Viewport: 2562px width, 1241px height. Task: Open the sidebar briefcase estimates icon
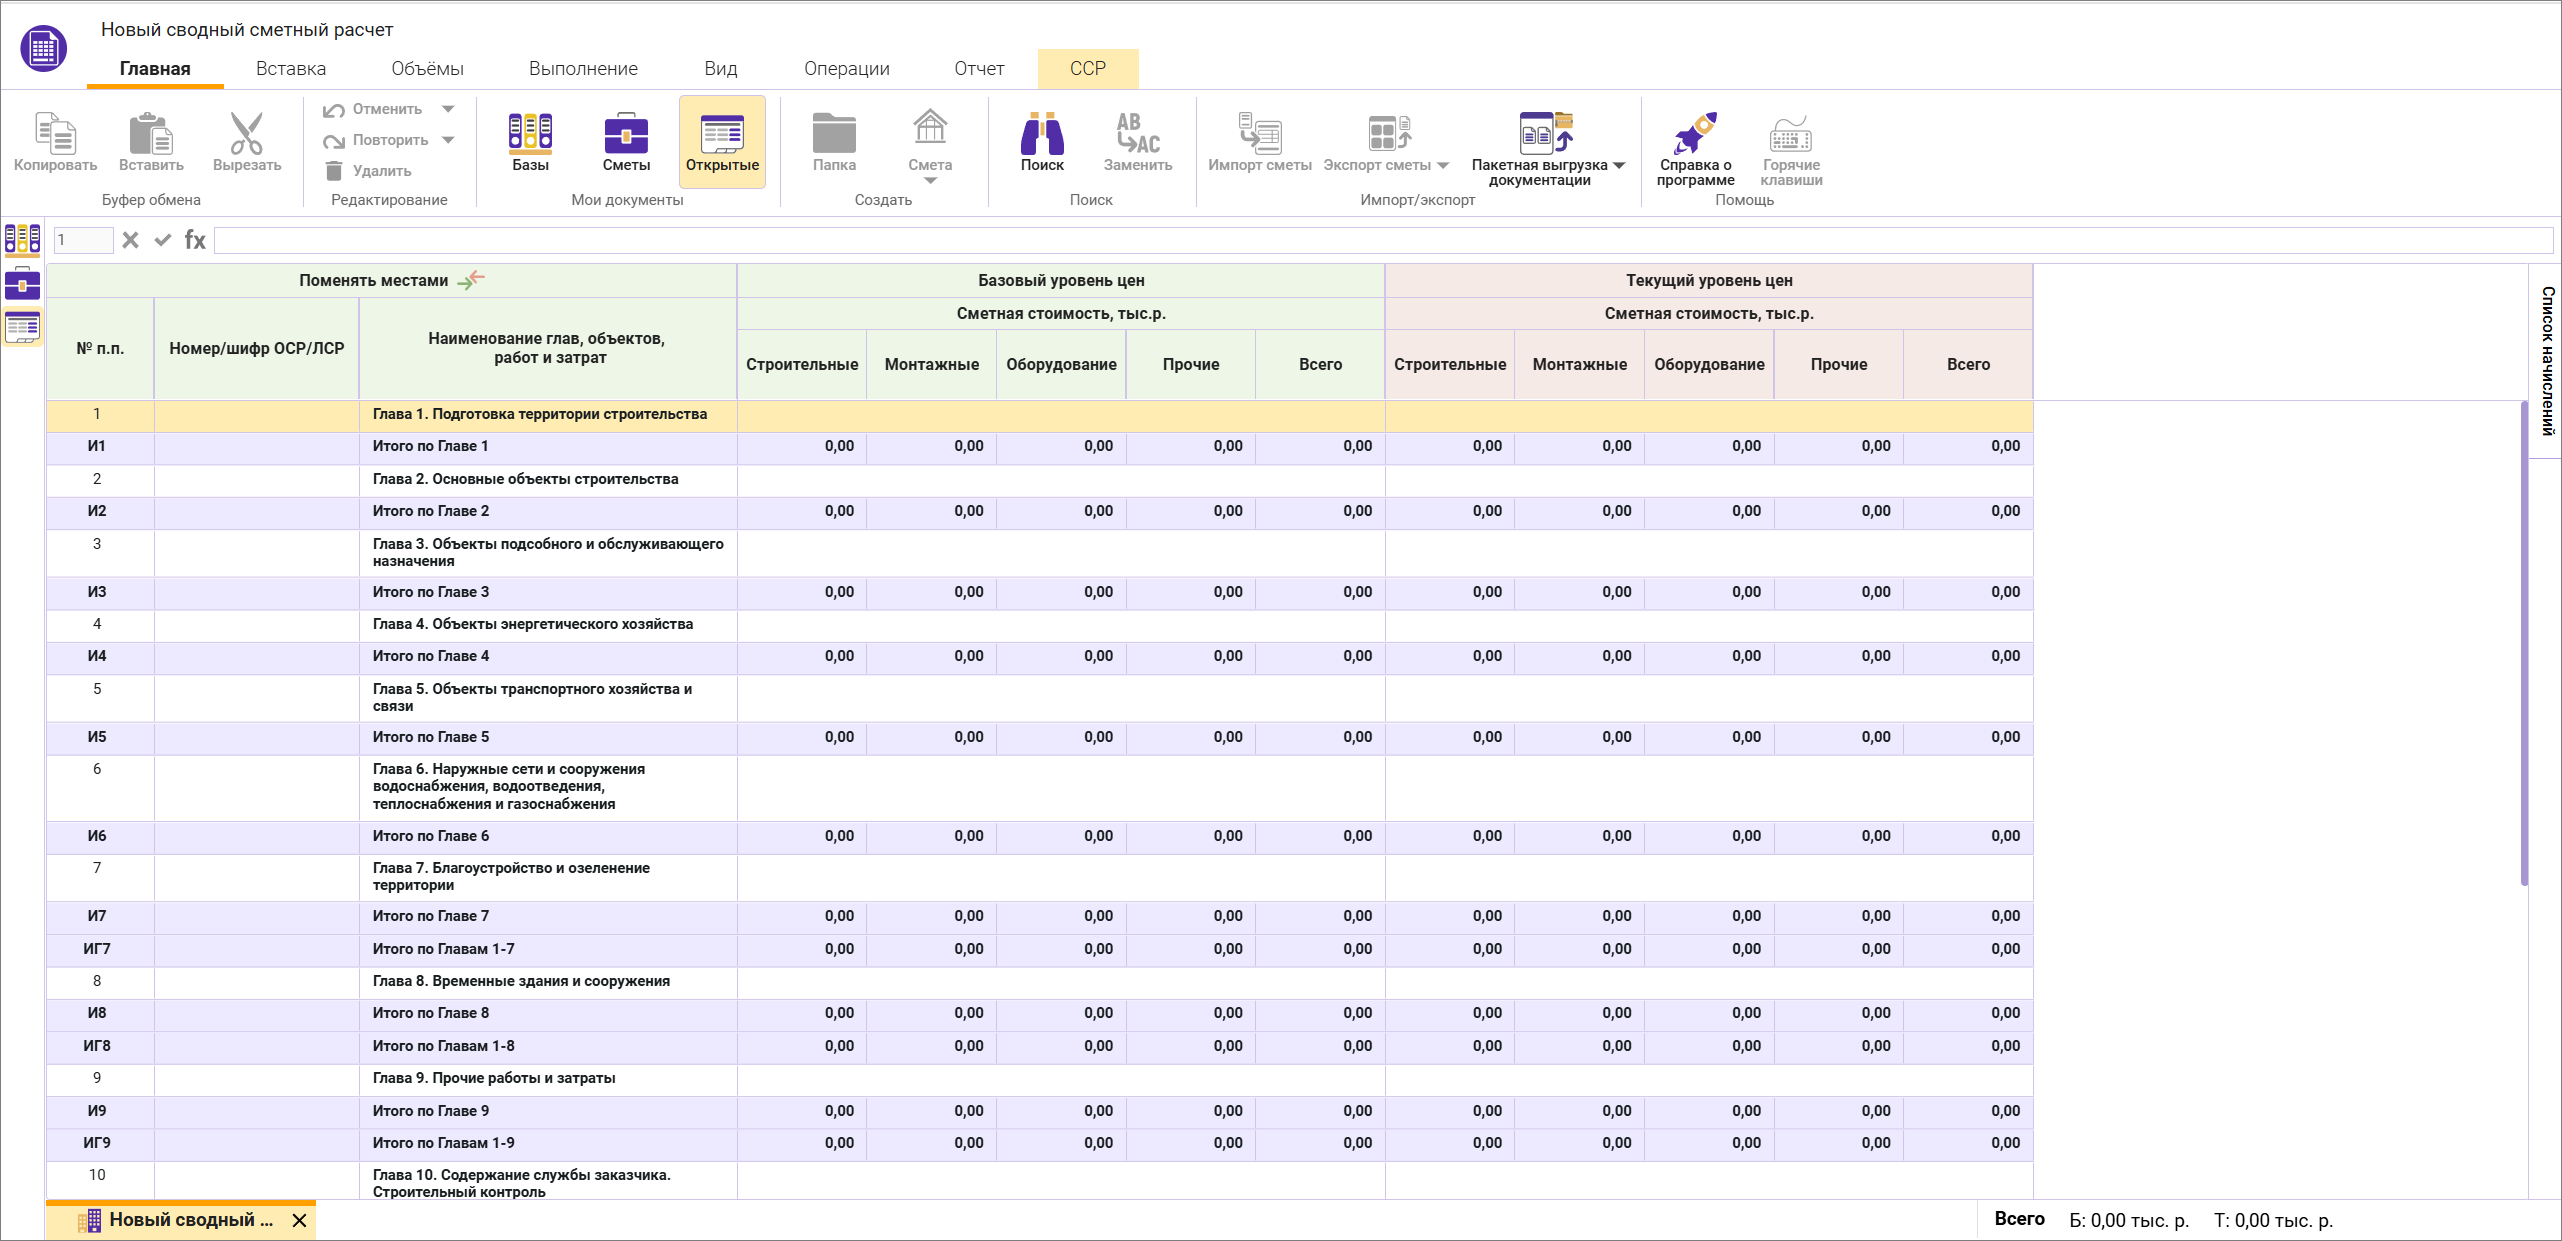tap(22, 284)
